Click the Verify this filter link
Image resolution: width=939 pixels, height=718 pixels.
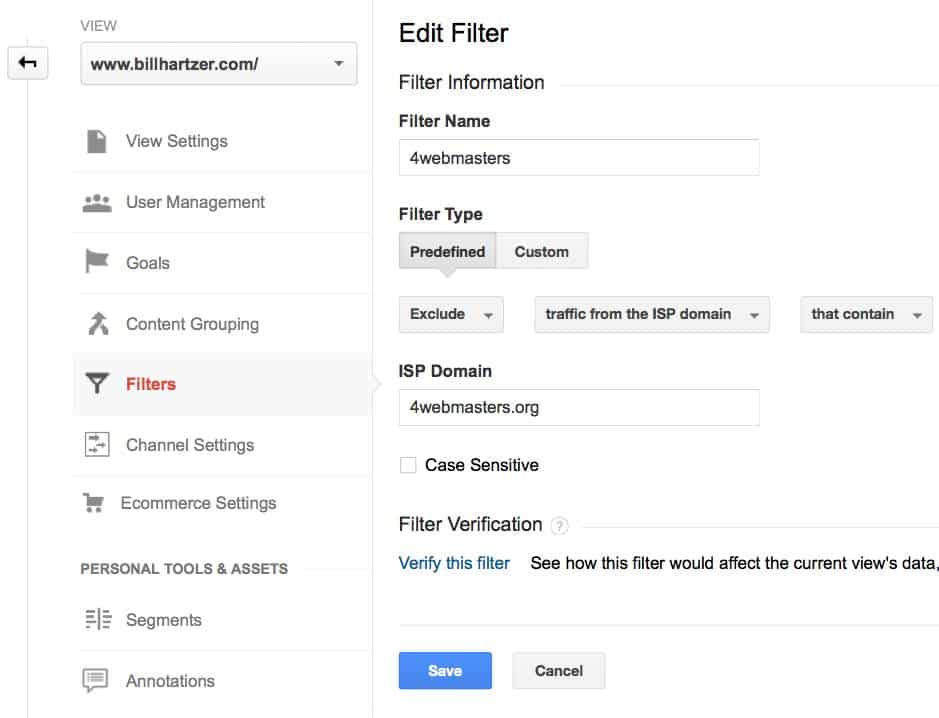click(x=454, y=563)
